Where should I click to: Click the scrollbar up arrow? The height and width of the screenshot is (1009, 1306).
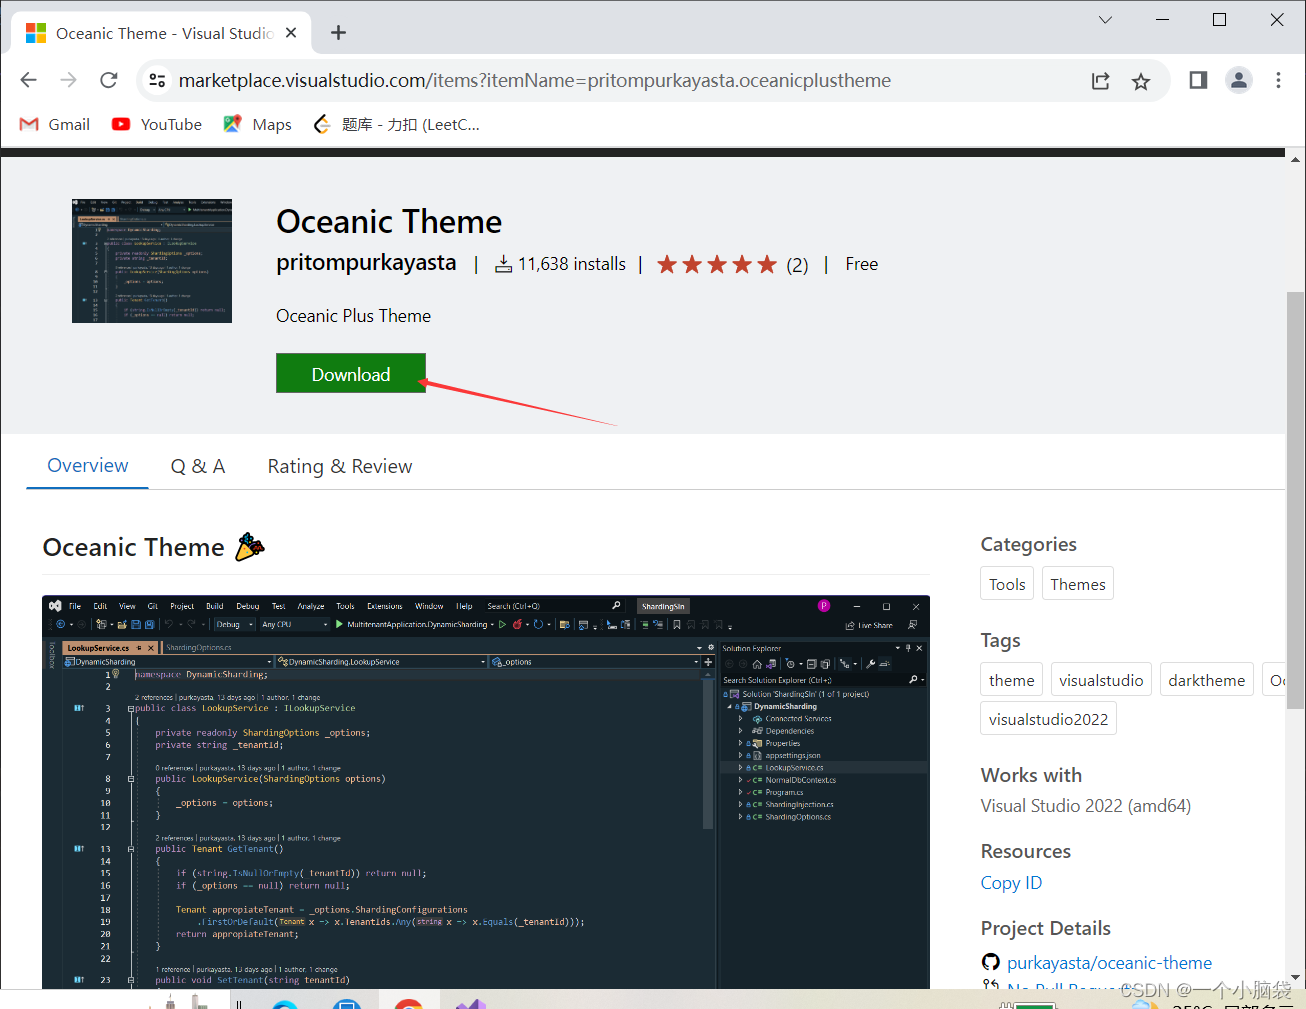pyautogui.click(x=1295, y=159)
